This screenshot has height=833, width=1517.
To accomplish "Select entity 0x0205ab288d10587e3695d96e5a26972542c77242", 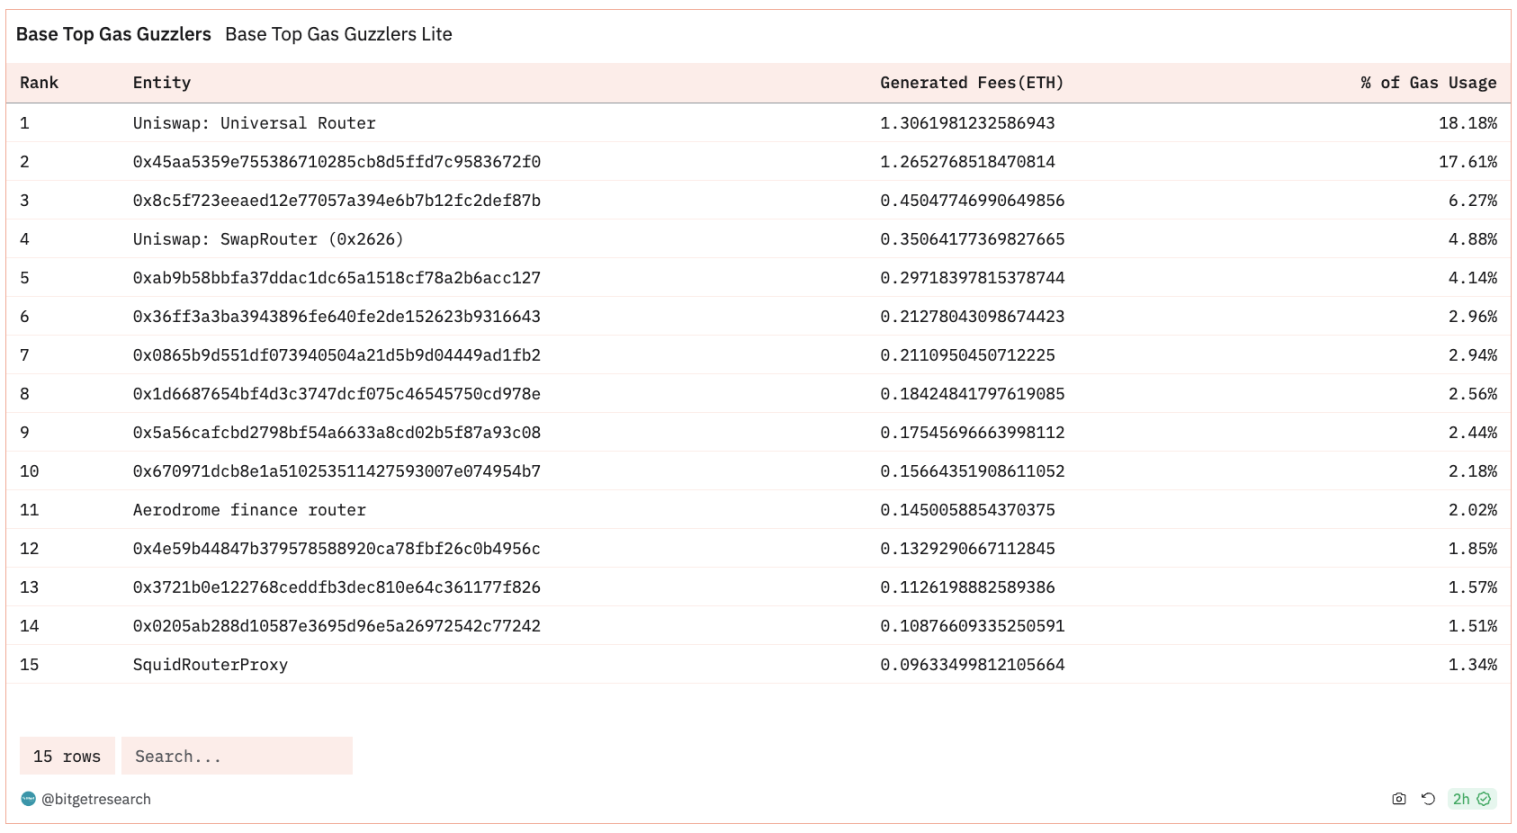I will coord(337,626).
